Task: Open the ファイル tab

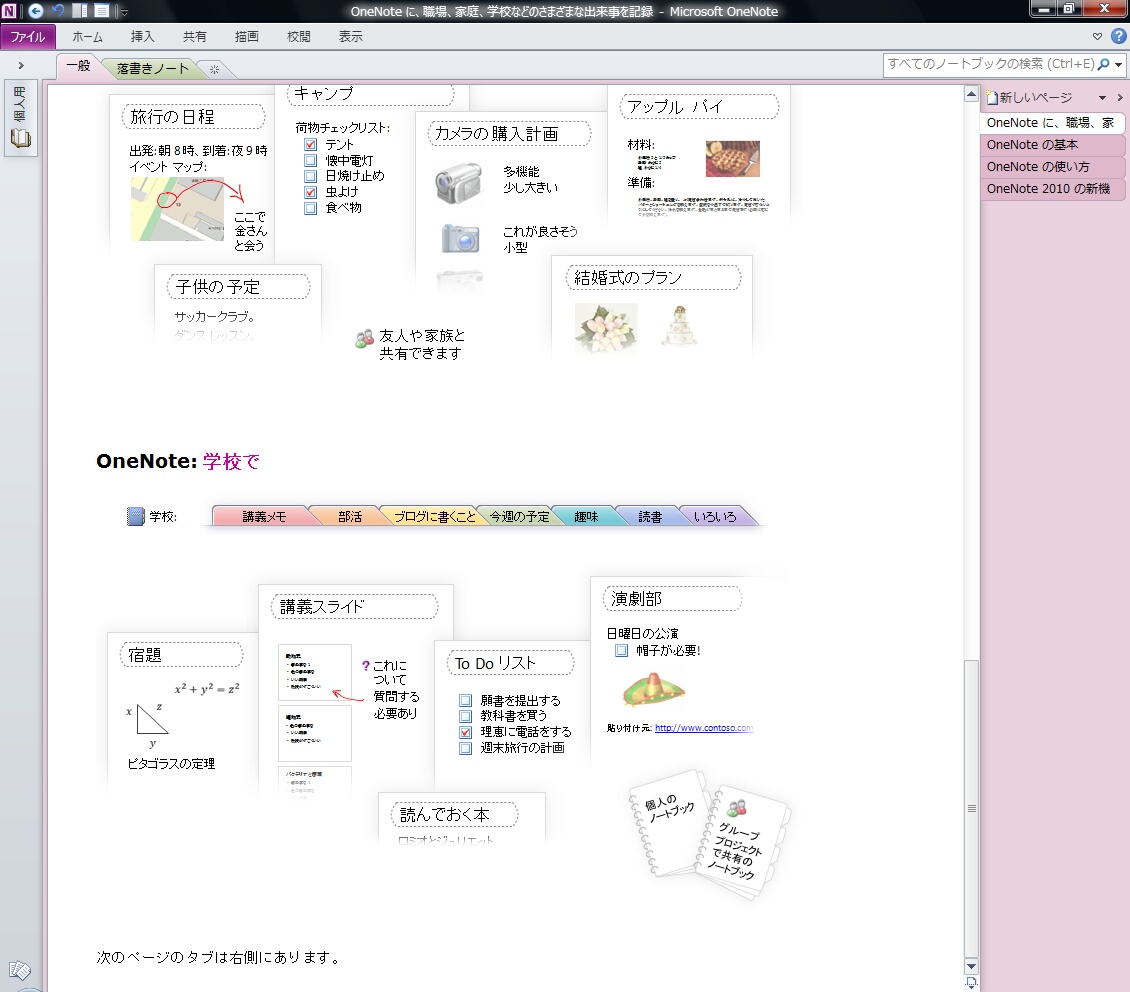Action: click(27, 37)
